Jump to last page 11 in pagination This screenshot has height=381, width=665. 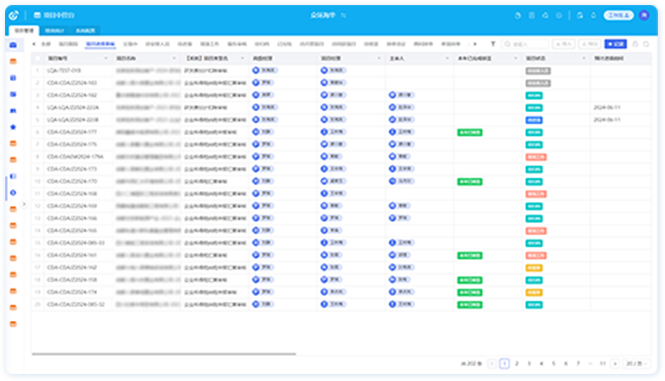click(602, 364)
